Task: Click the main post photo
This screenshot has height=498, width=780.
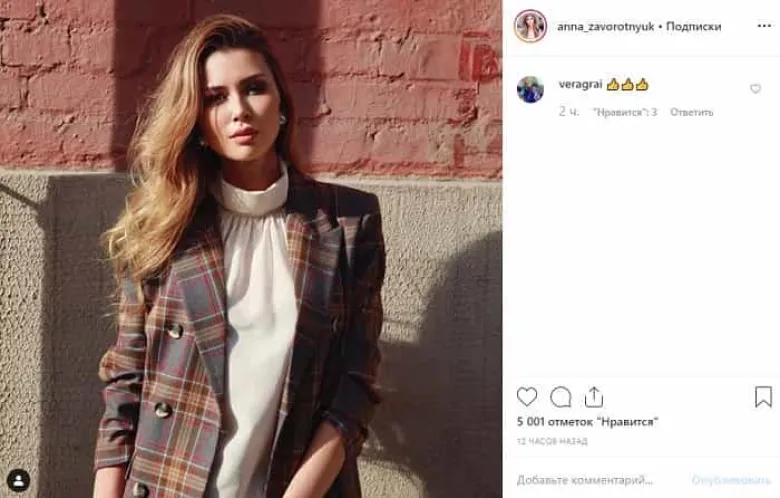Action: [x=251, y=249]
